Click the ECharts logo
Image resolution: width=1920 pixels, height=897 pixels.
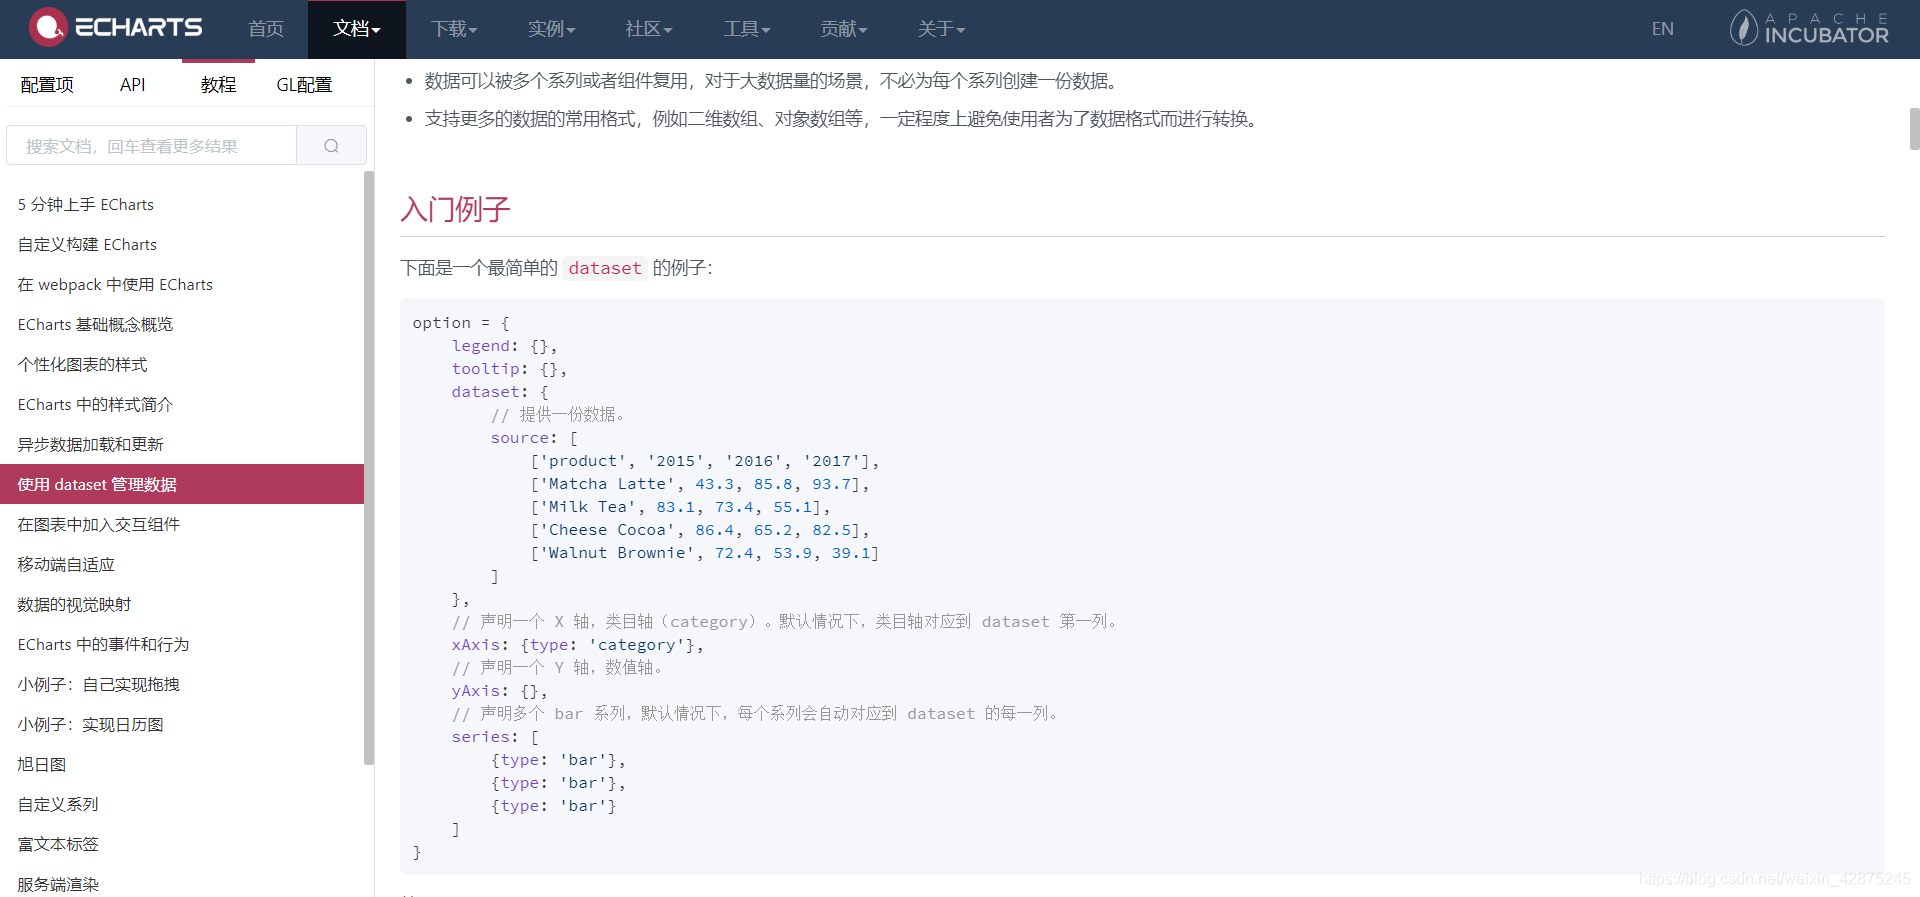tap(116, 28)
